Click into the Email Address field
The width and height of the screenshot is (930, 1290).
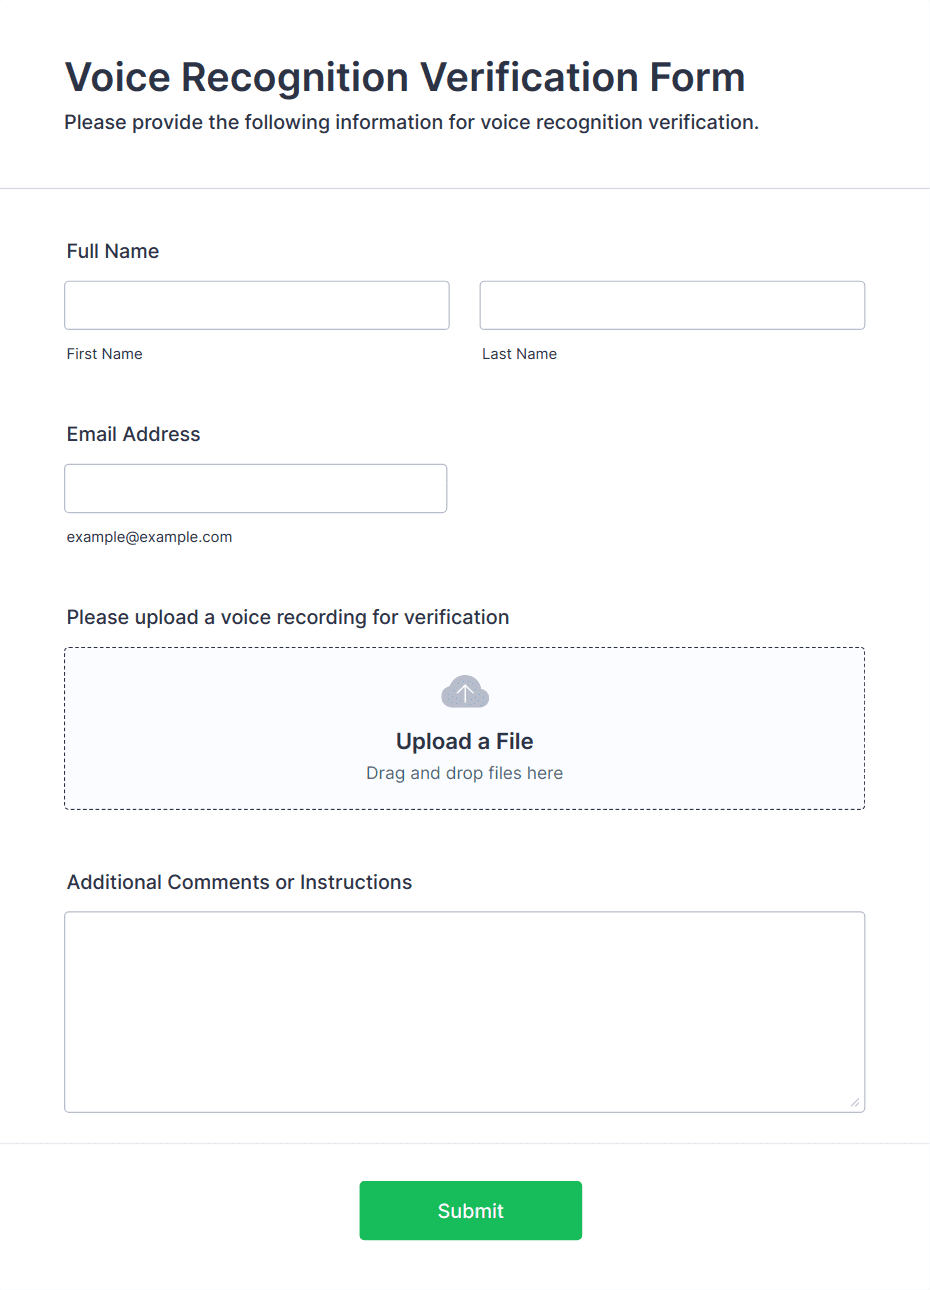click(x=256, y=488)
